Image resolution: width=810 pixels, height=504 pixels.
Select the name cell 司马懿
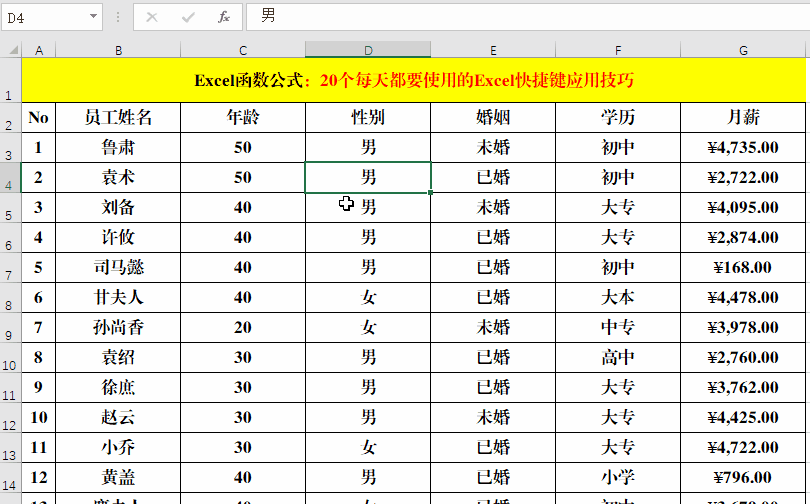(x=118, y=267)
